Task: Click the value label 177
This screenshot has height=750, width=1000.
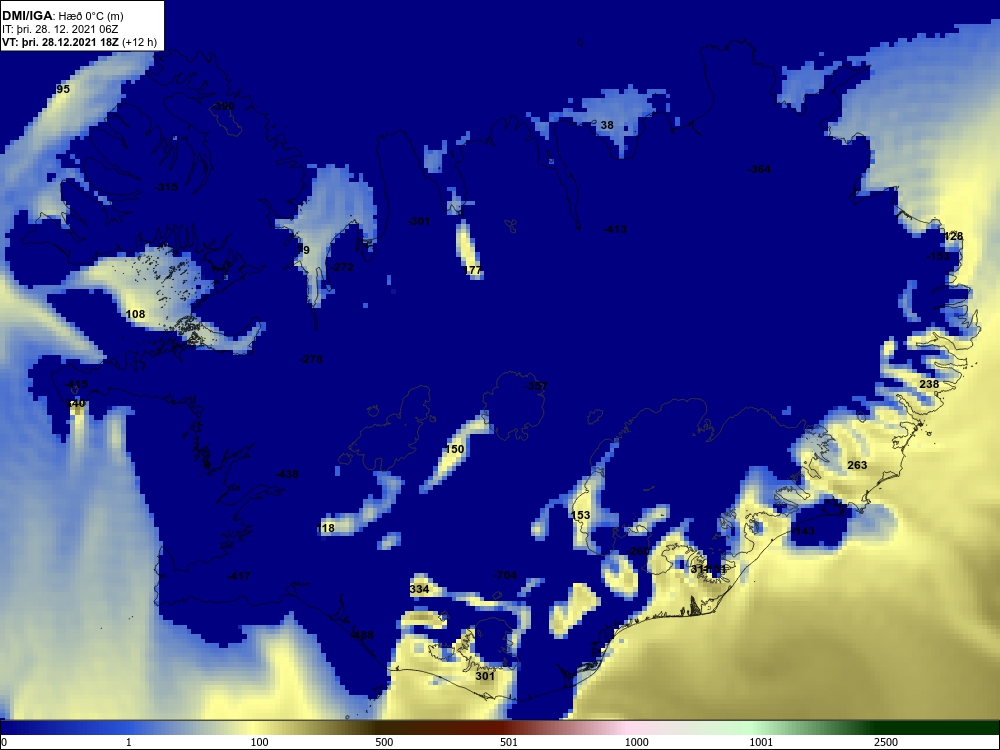Action: pyautogui.click(x=473, y=270)
